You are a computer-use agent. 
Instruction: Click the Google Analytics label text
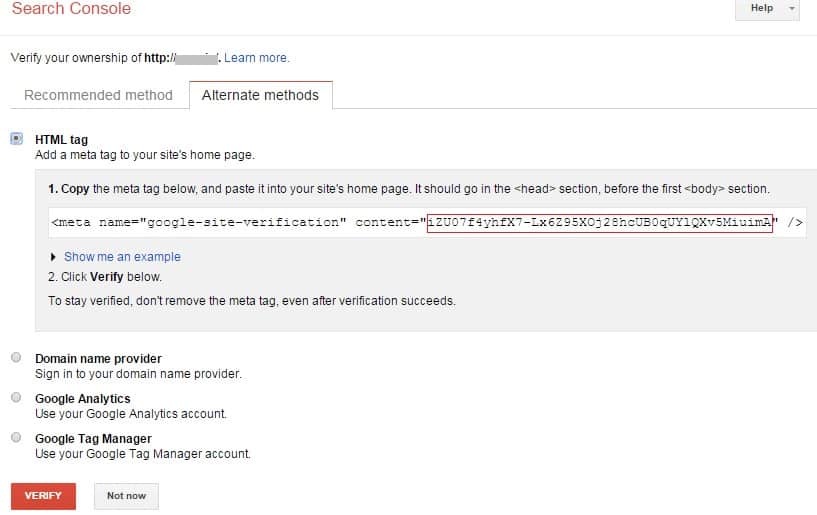(x=83, y=399)
